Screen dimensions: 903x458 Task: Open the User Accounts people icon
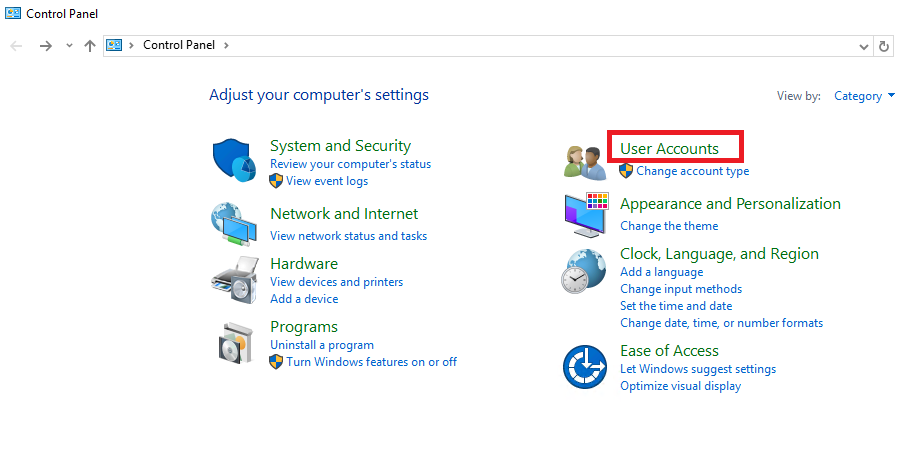click(585, 162)
